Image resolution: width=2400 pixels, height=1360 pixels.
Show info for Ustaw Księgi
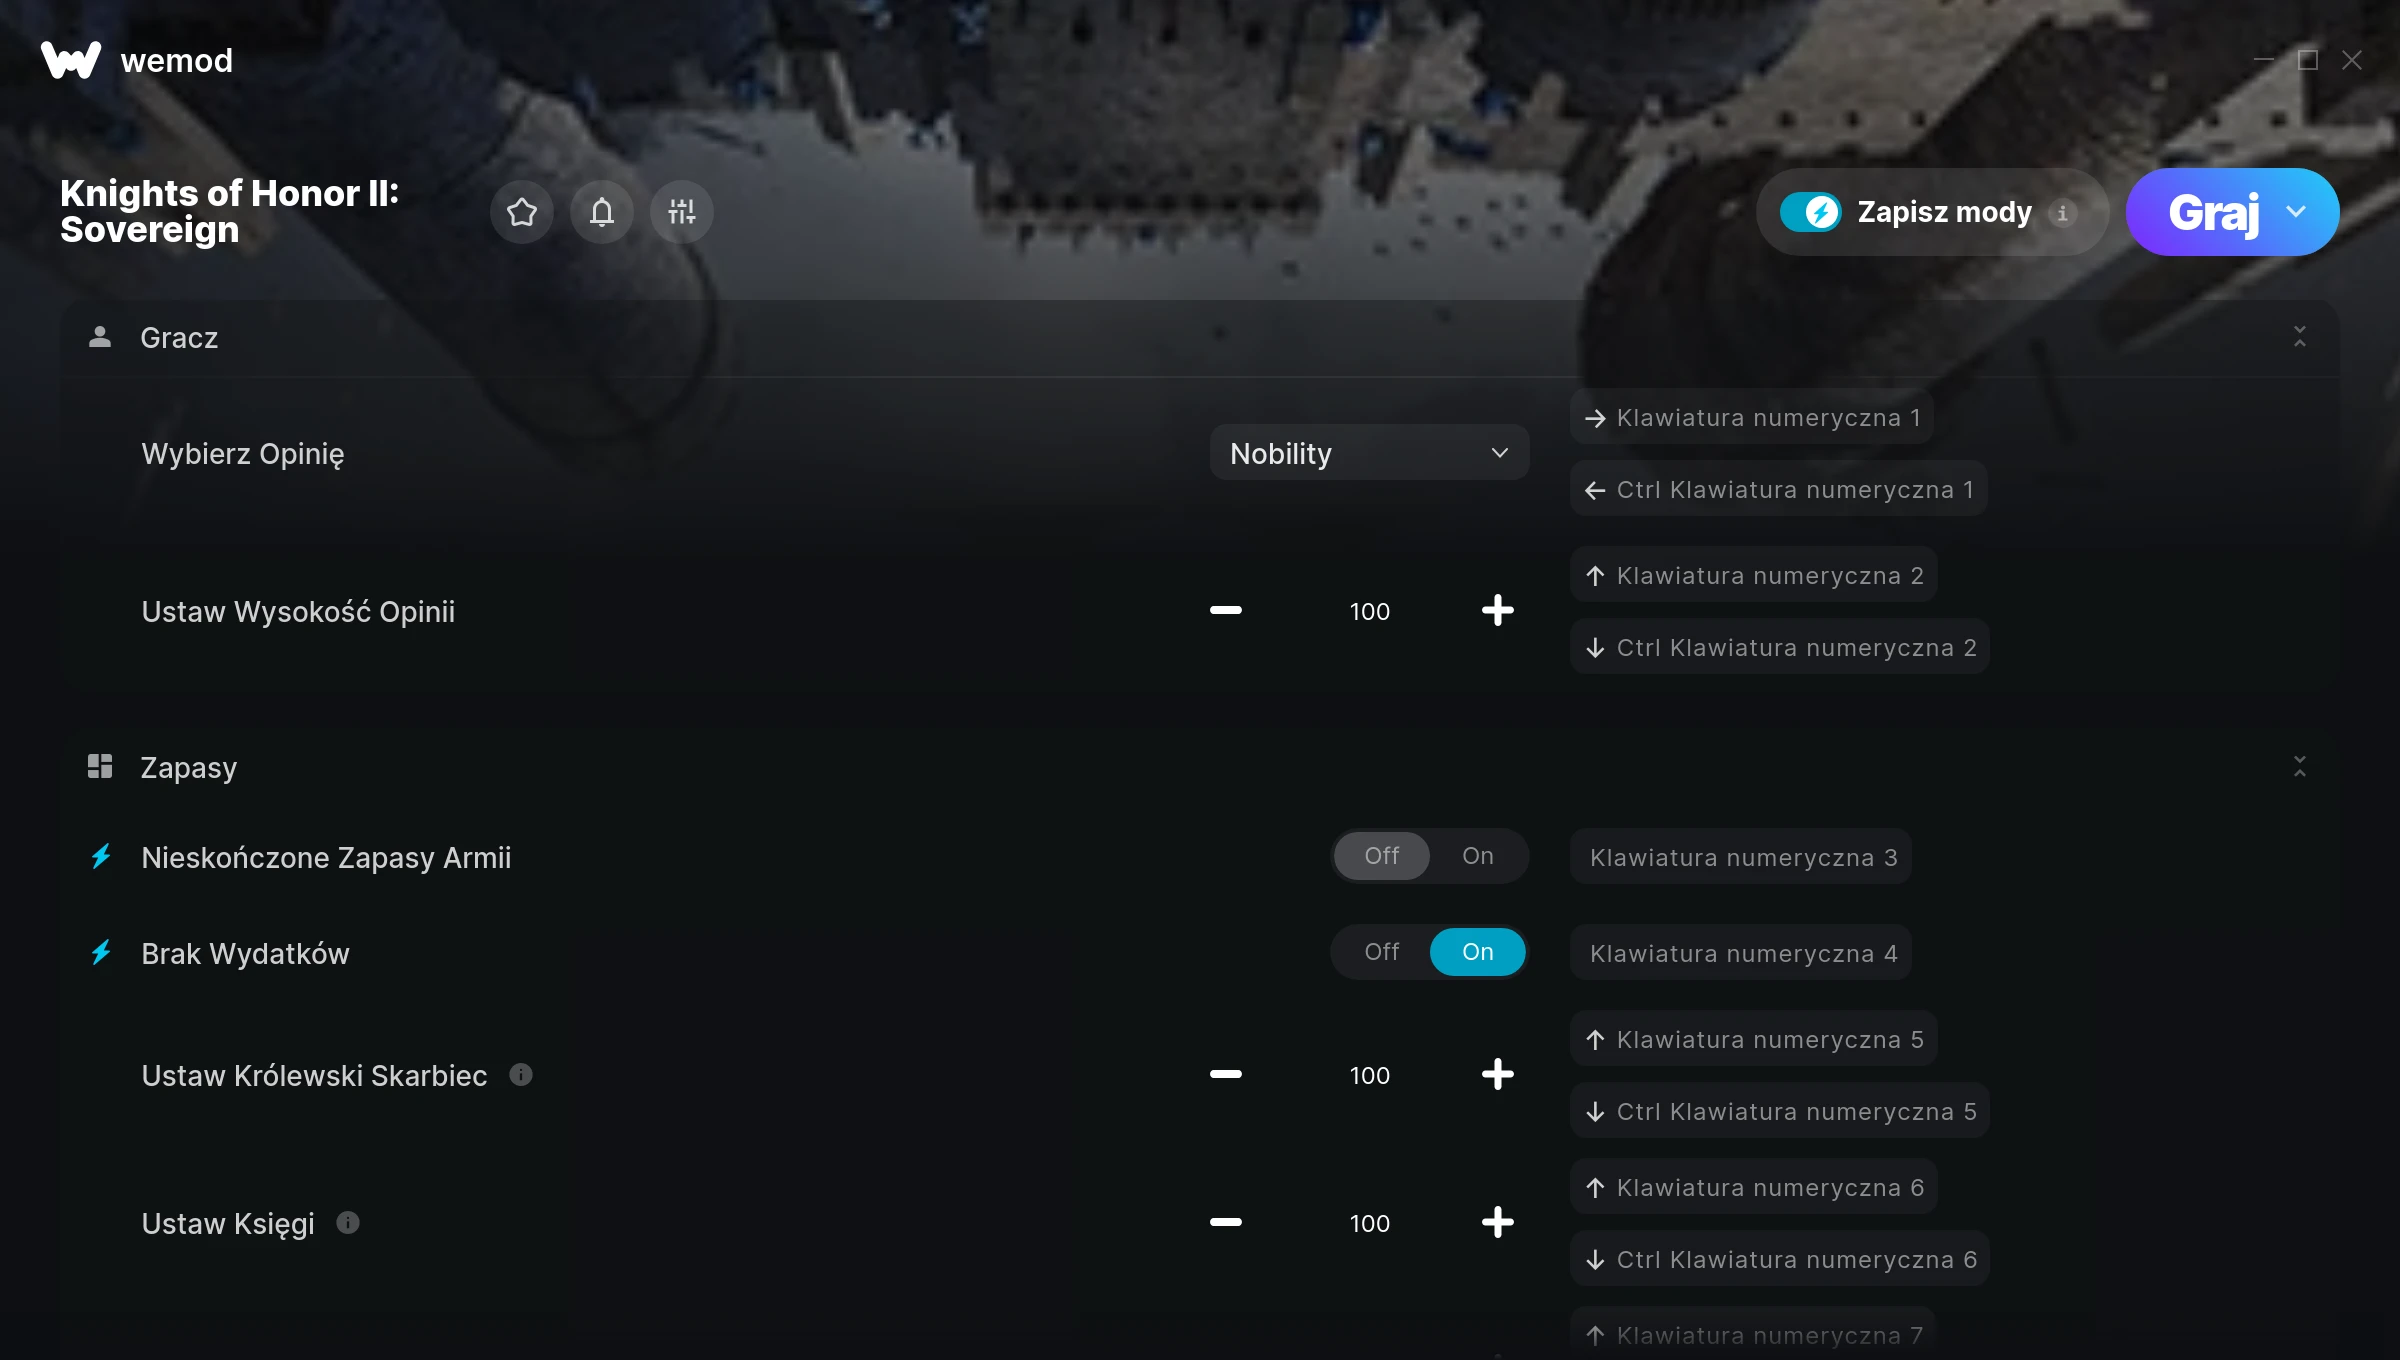click(348, 1223)
